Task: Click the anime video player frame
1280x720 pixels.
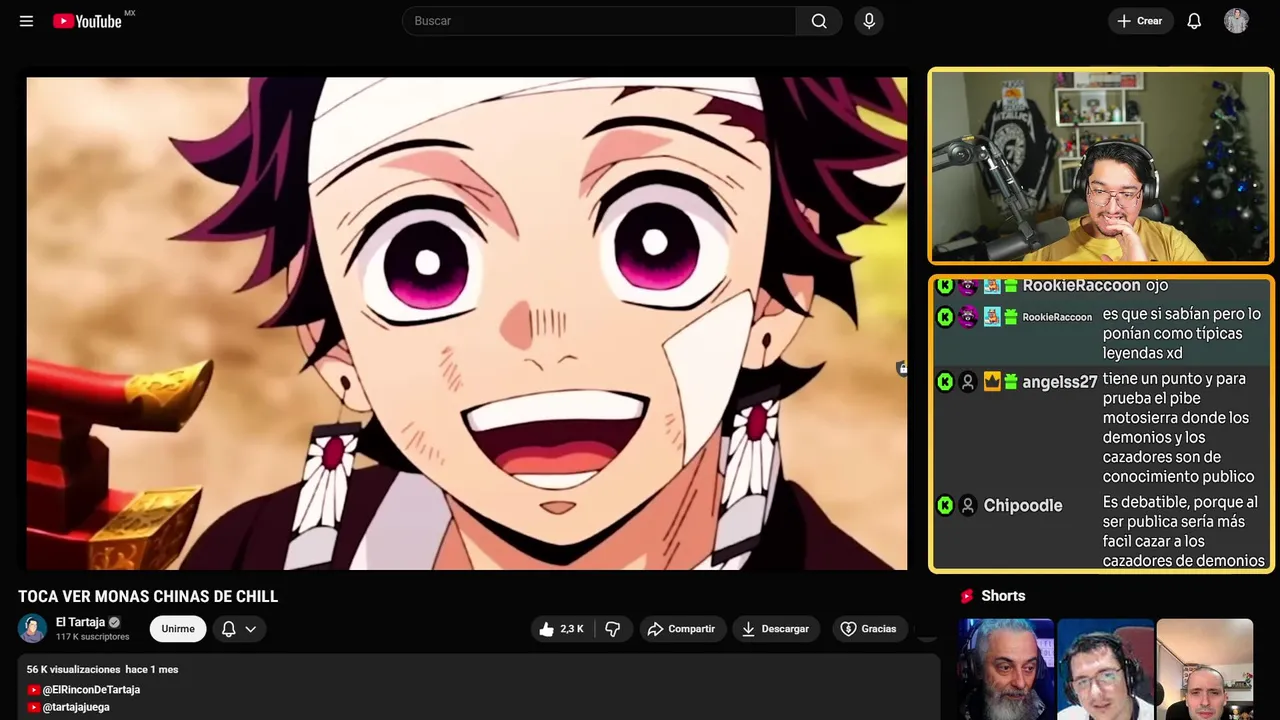Action: (x=467, y=323)
